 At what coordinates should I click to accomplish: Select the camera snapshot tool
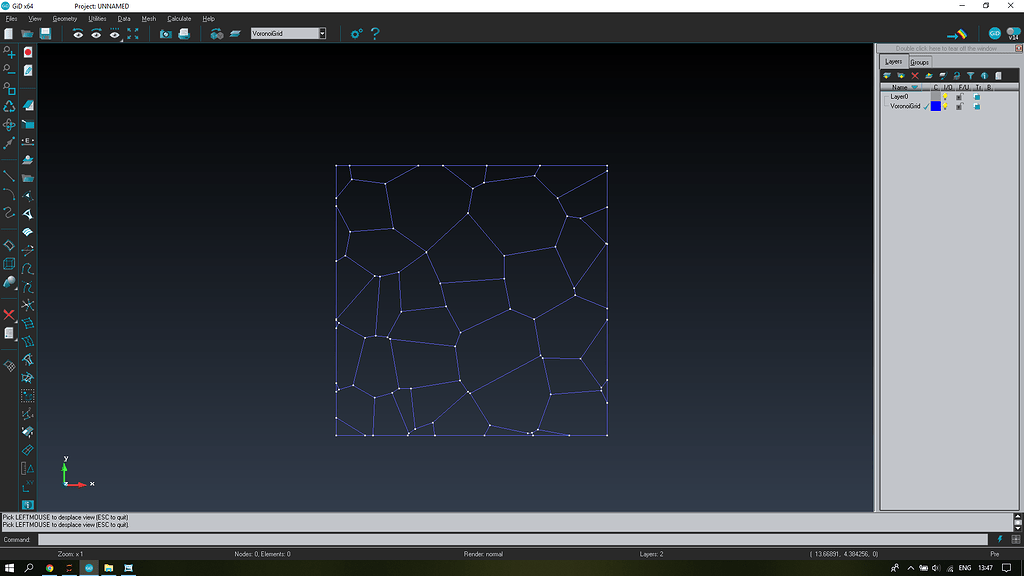pos(166,33)
